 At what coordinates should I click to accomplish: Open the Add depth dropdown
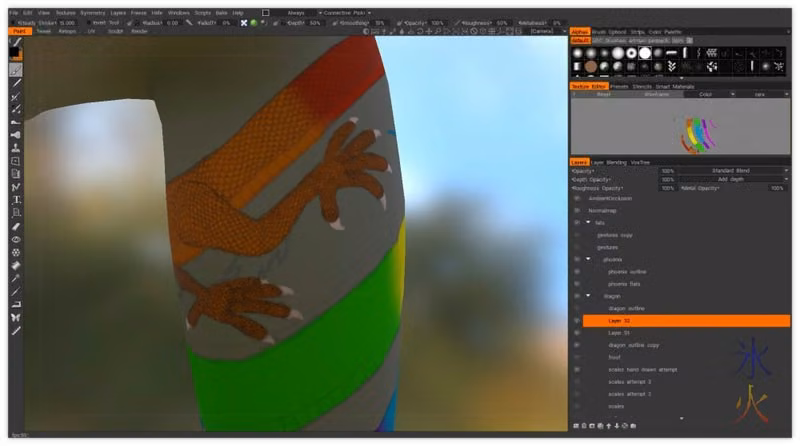(x=734, y=180)
